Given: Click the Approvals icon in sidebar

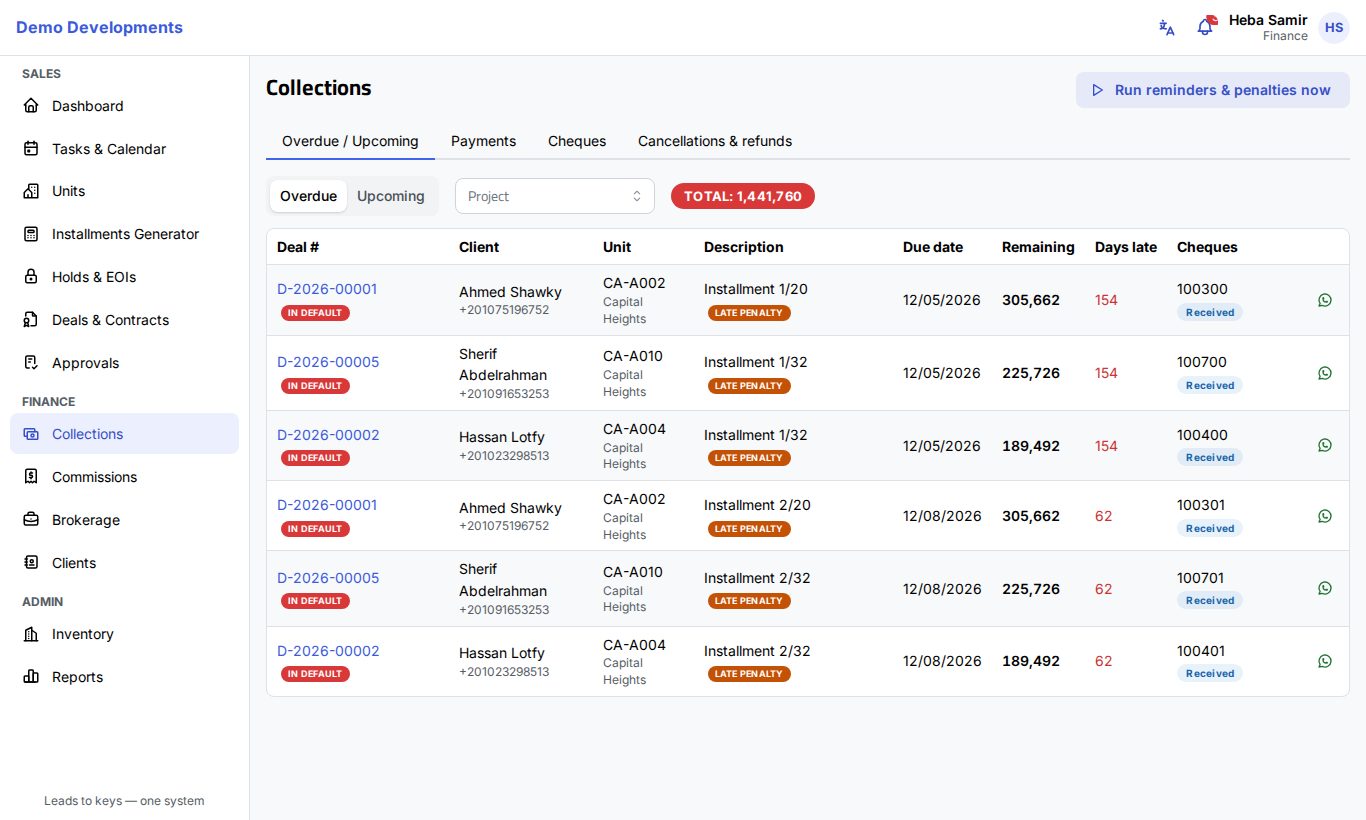Looking at the screenshot, I should 31,363.
